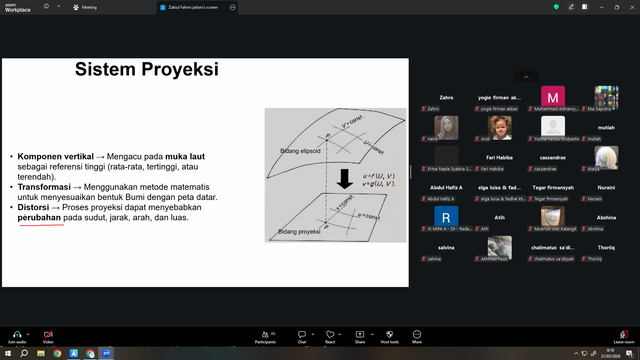
Task: Select Muhammad Adriansyah's pink M avatar
Action: (x=553, y=97)
